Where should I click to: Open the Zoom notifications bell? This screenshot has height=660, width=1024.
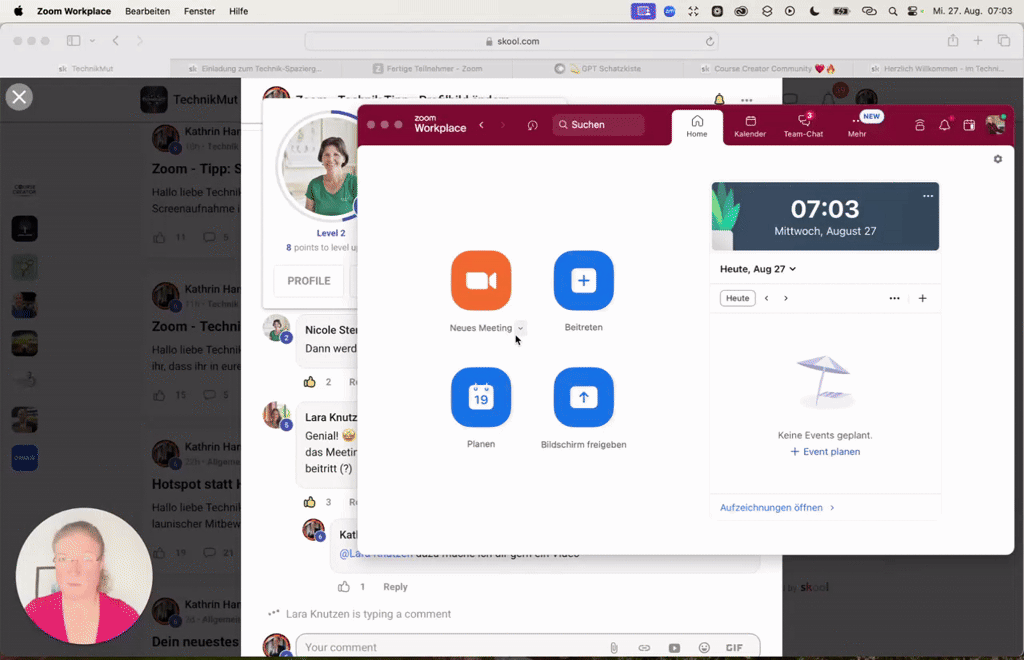[944, 125]
